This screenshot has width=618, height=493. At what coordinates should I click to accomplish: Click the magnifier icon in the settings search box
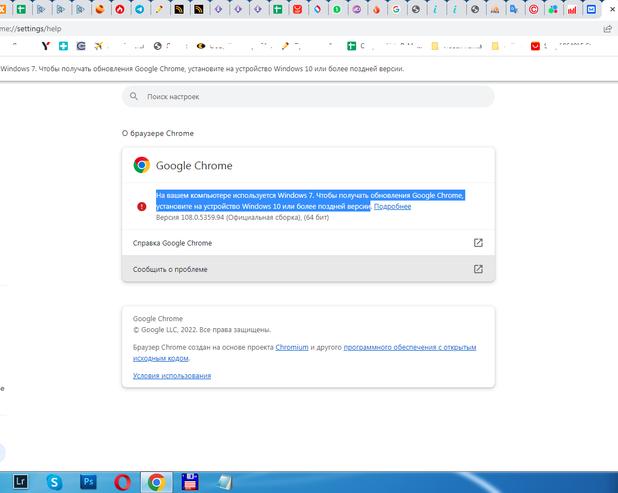[x=134, y=96]
